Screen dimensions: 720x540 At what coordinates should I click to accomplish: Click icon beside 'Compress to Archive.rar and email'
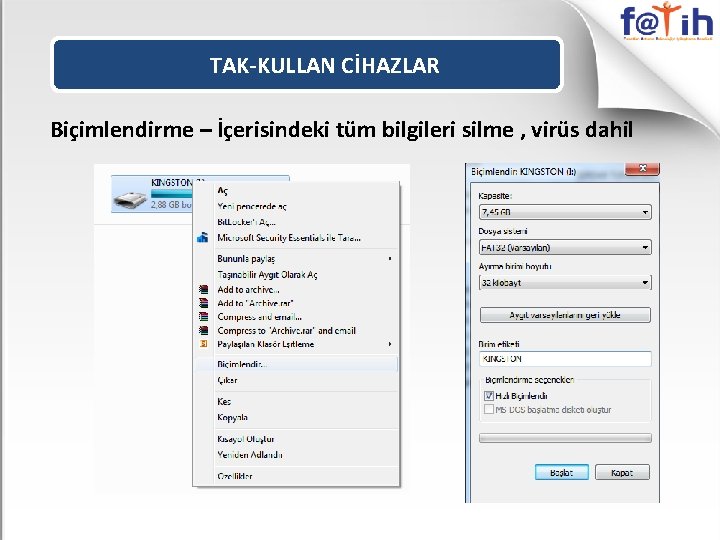pyautogui.click(x=203, y=331)
